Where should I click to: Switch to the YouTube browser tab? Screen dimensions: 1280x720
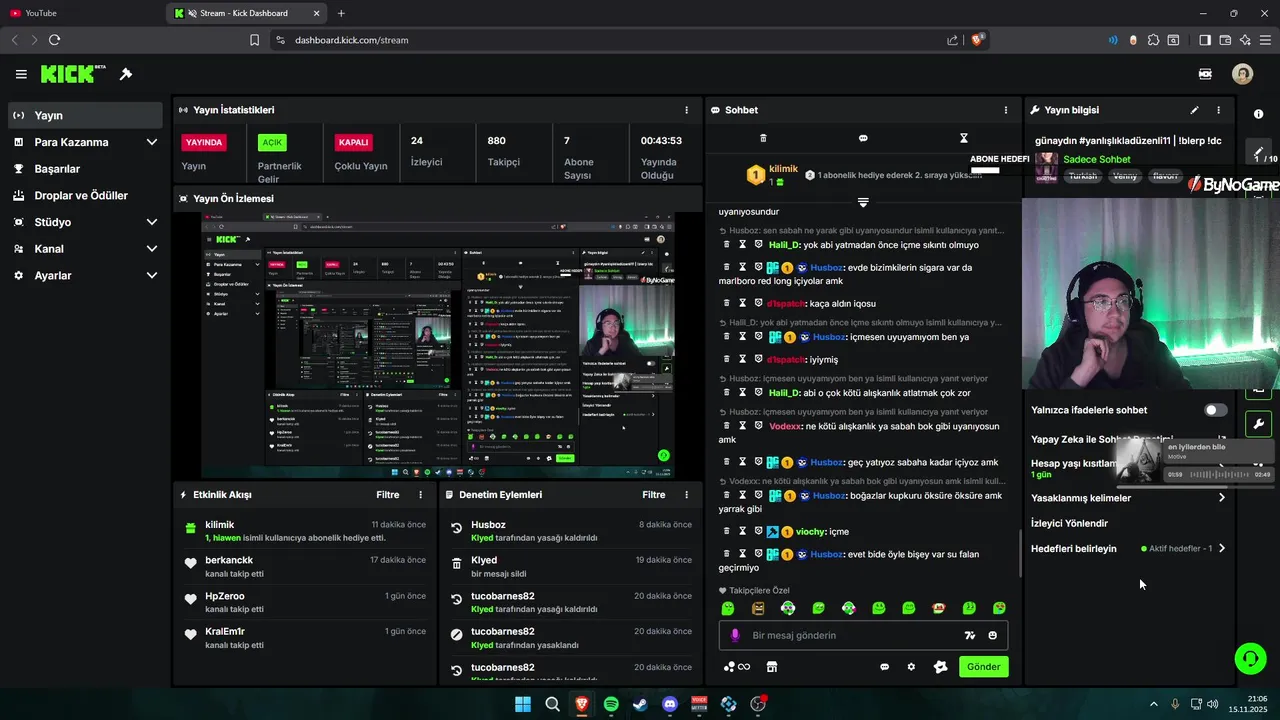pos(80,13)
